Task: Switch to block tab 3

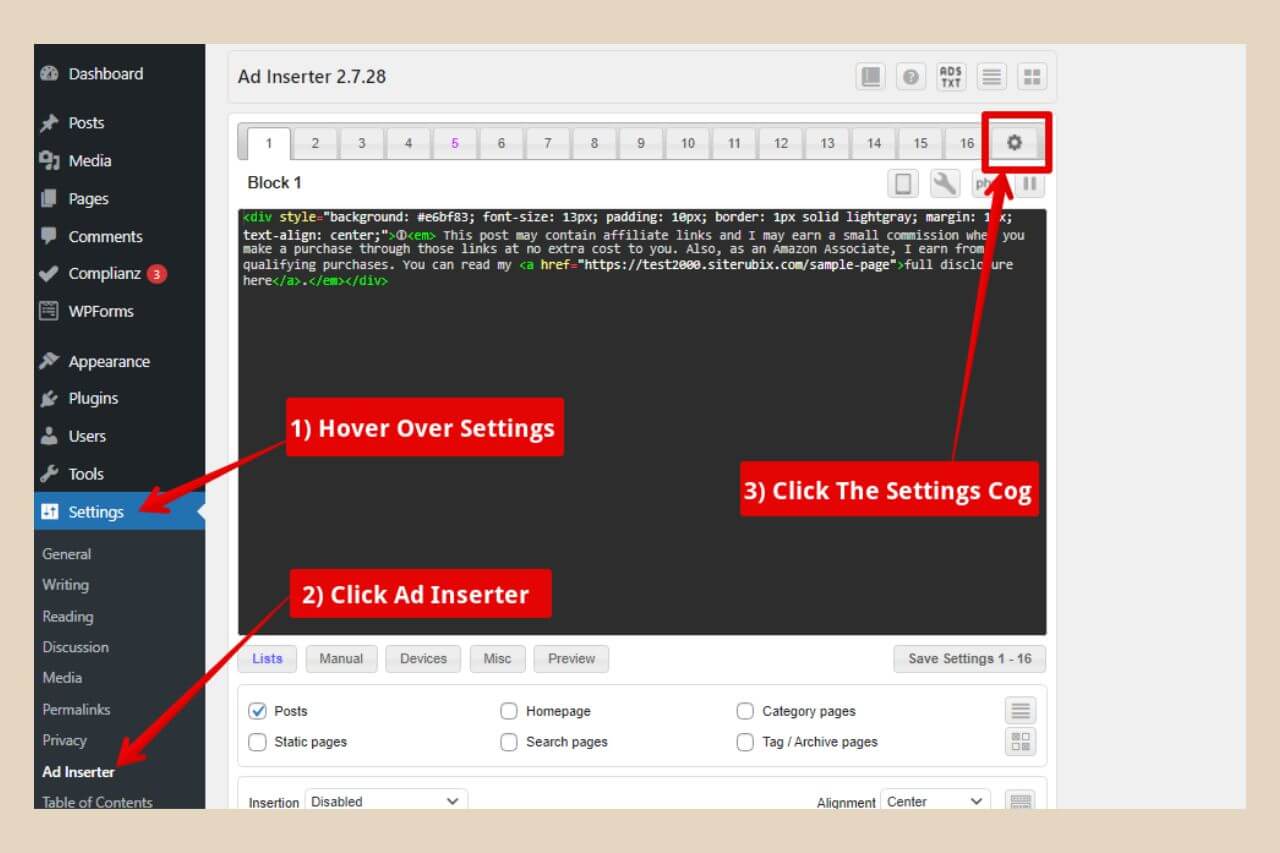Action: tap(362, 143)
